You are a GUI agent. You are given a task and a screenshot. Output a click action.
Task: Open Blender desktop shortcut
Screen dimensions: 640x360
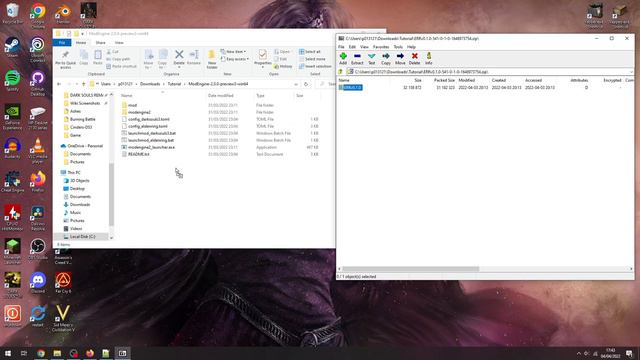pos(63,13)
